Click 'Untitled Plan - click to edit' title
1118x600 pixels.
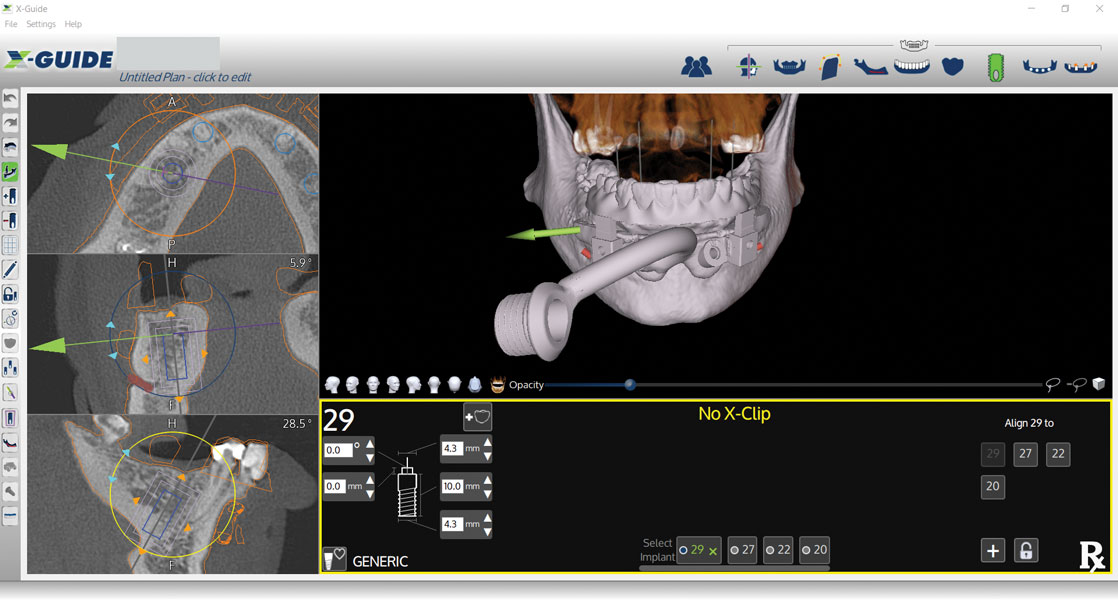click(x=185, y=77)
